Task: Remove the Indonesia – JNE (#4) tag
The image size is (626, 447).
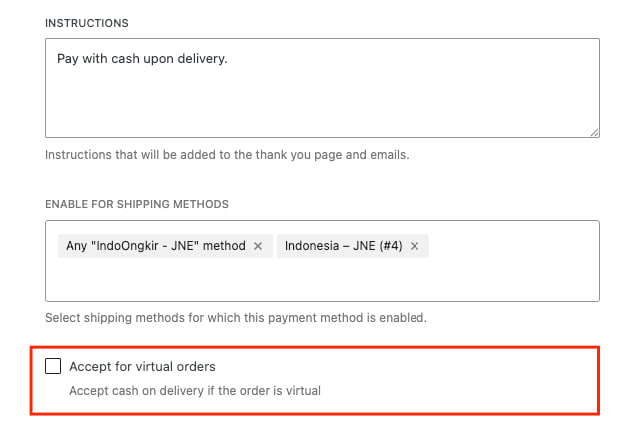Action: (414, 246)
